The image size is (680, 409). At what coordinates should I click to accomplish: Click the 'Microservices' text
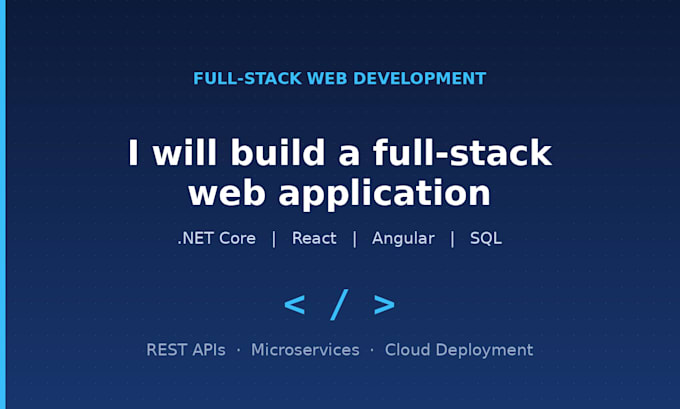305,350
